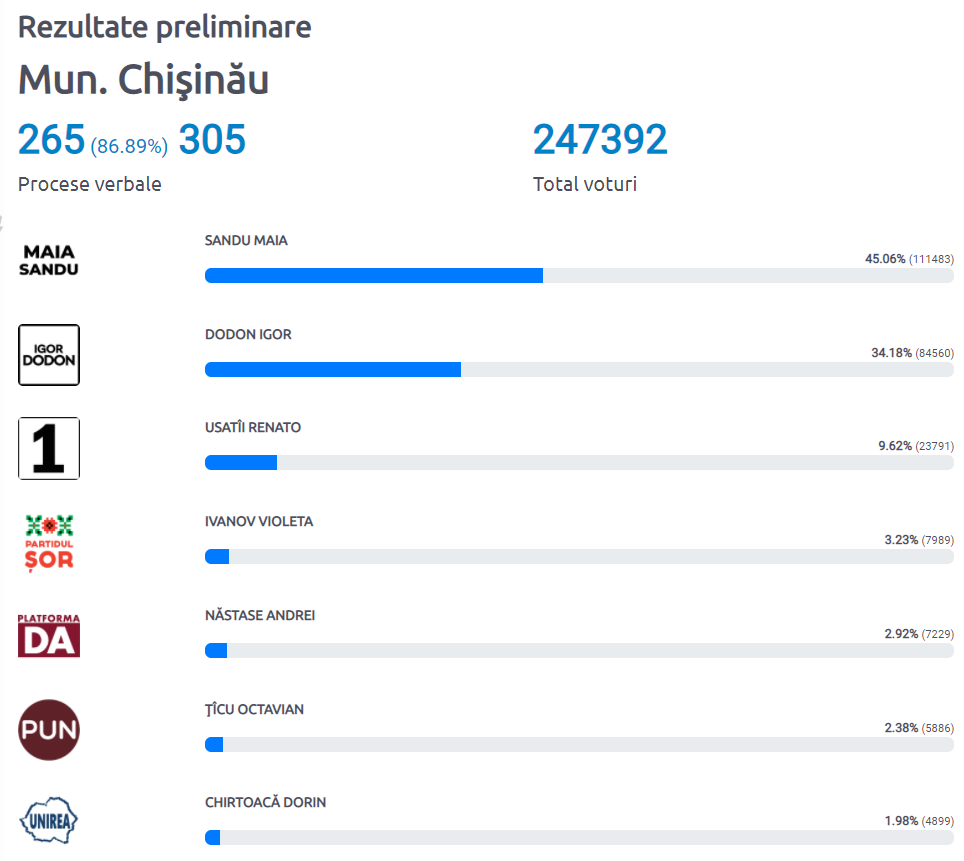964x861 pixels.
Task: Open the Platforma DA logo
Action: tap(49, 636)
